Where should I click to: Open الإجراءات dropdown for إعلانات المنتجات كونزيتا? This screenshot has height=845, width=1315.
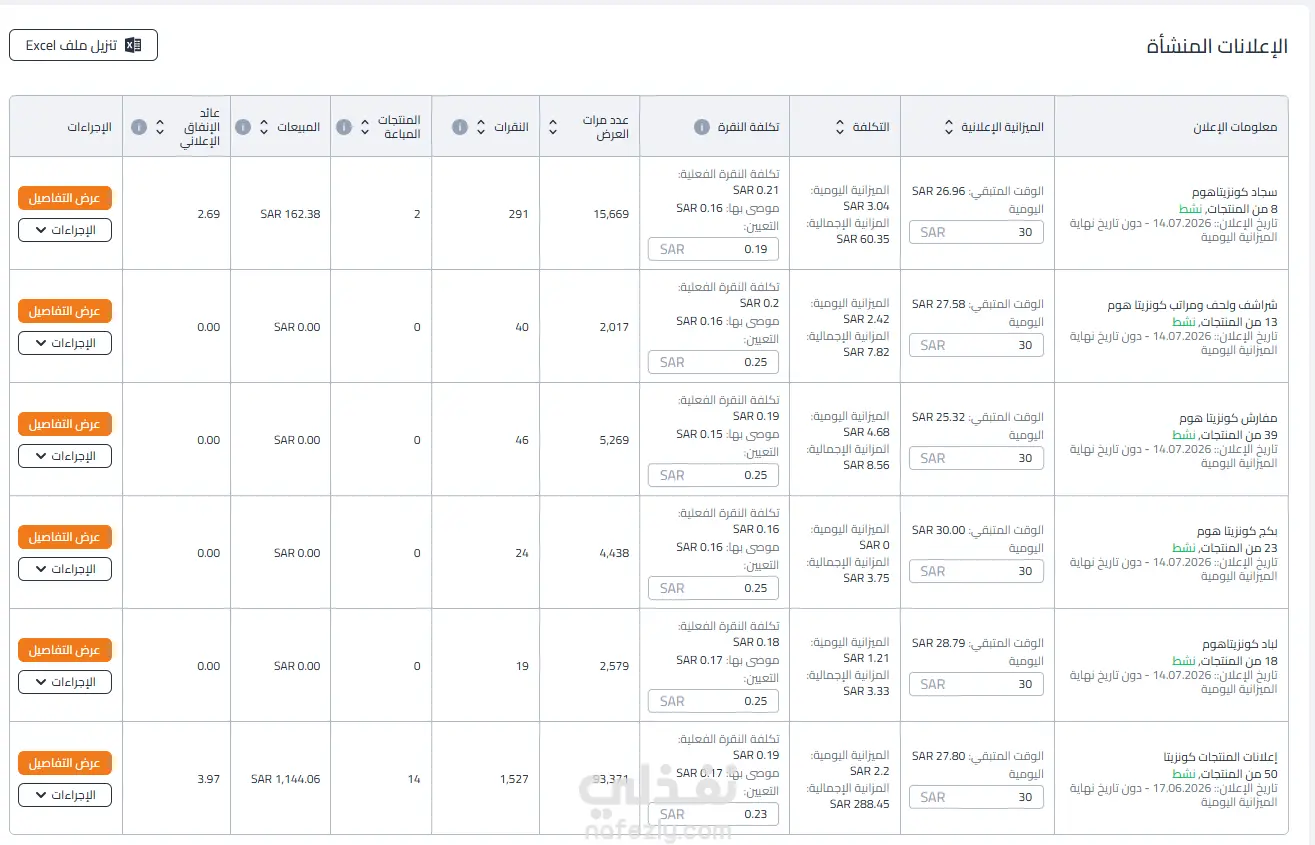65,795
